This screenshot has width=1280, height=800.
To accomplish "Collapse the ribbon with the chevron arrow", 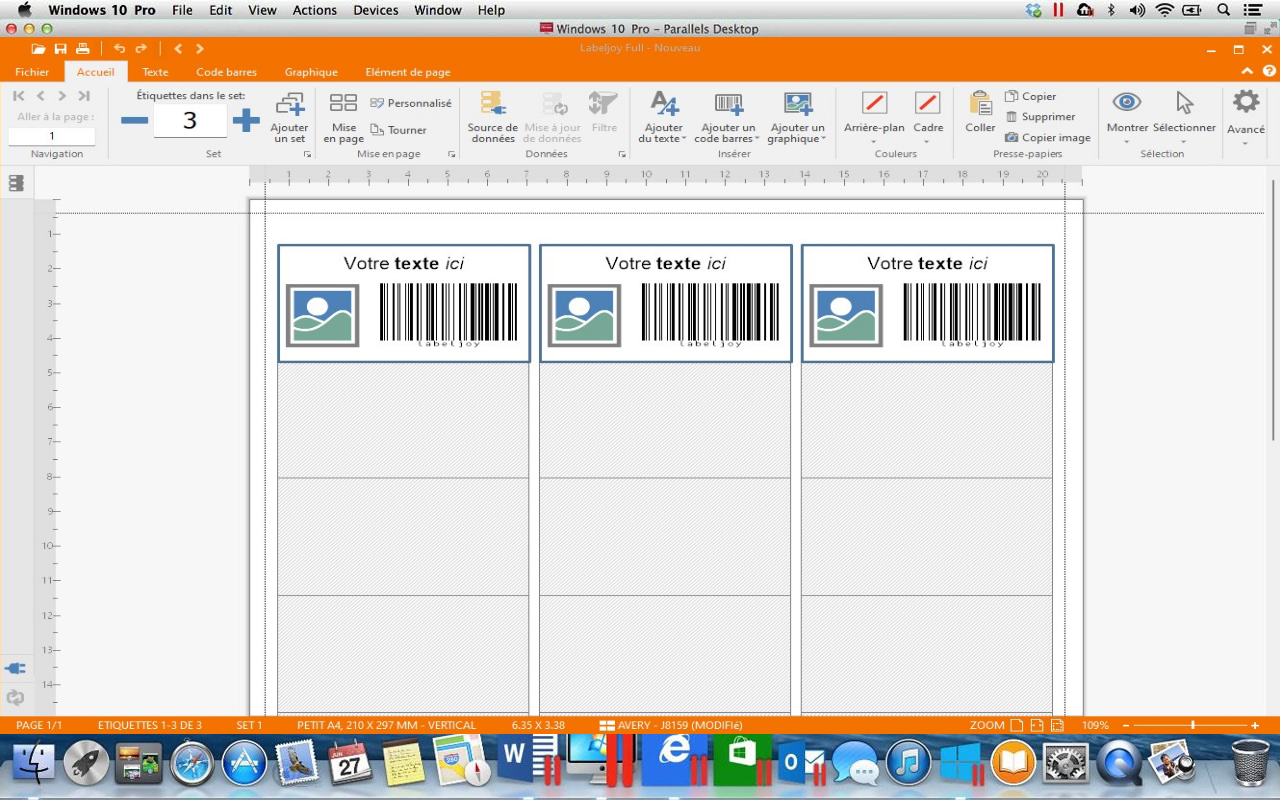I will click(x=1247, y=71).
